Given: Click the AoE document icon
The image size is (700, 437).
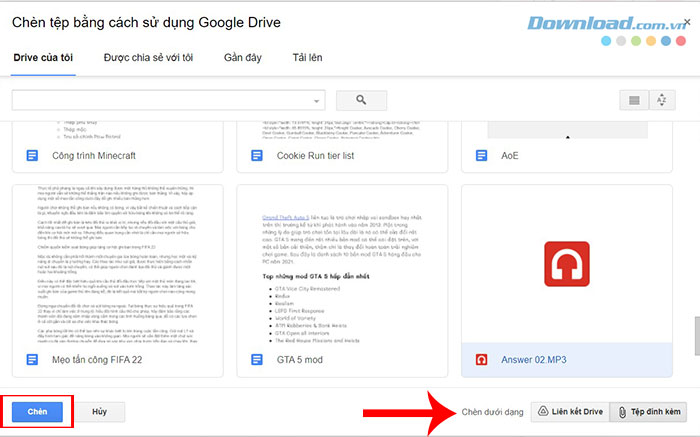Looking at the screenshot, I should 482,156.
